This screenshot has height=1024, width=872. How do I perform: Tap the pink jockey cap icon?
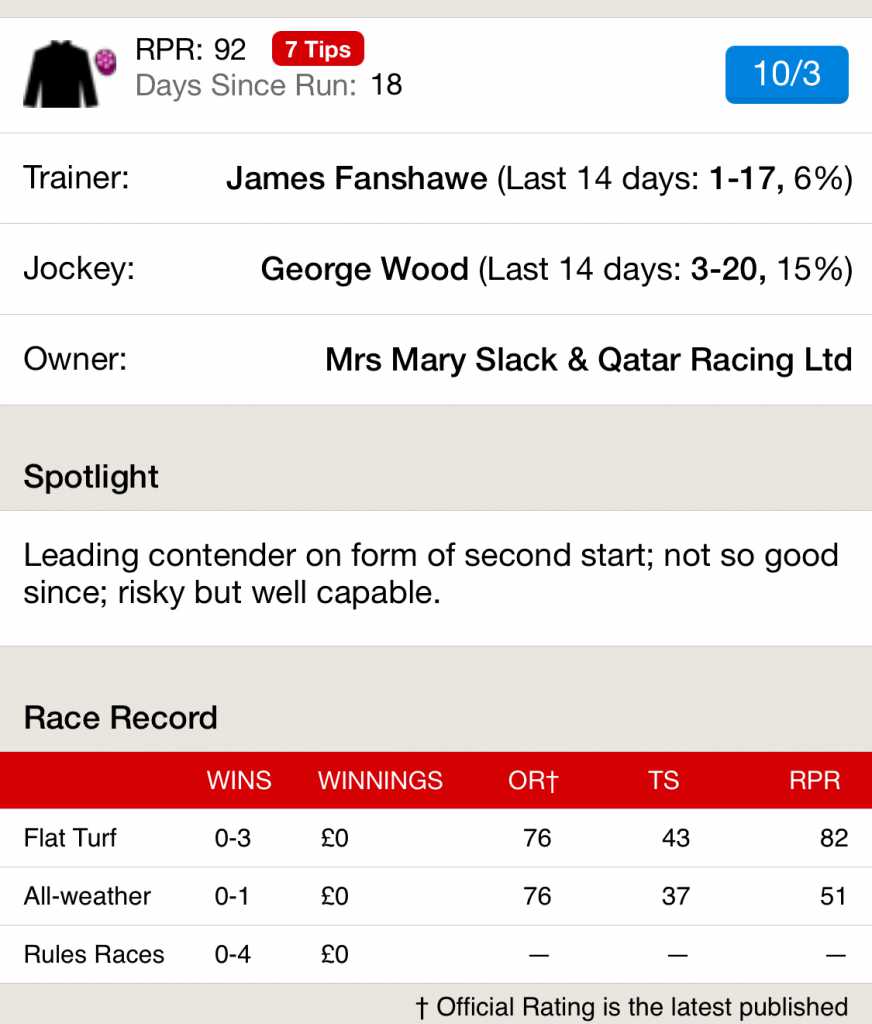(105, 63)
